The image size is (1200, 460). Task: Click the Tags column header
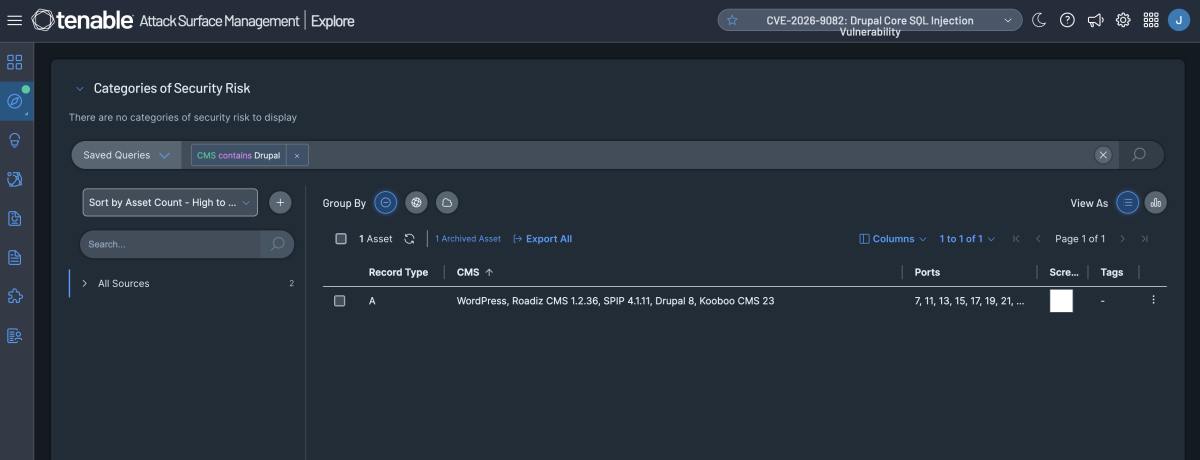1111,272
